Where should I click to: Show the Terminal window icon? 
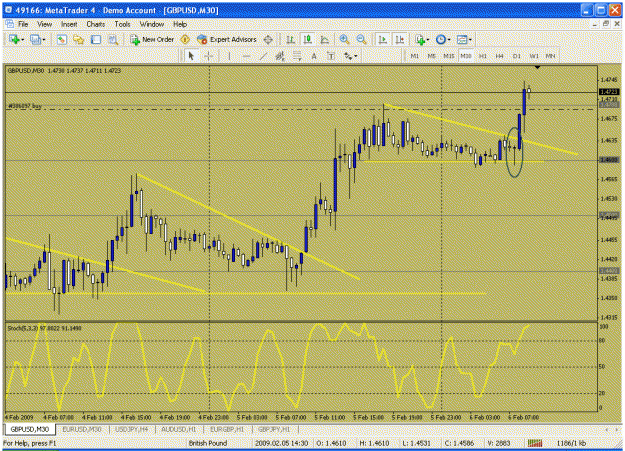[x=96, y=39]
